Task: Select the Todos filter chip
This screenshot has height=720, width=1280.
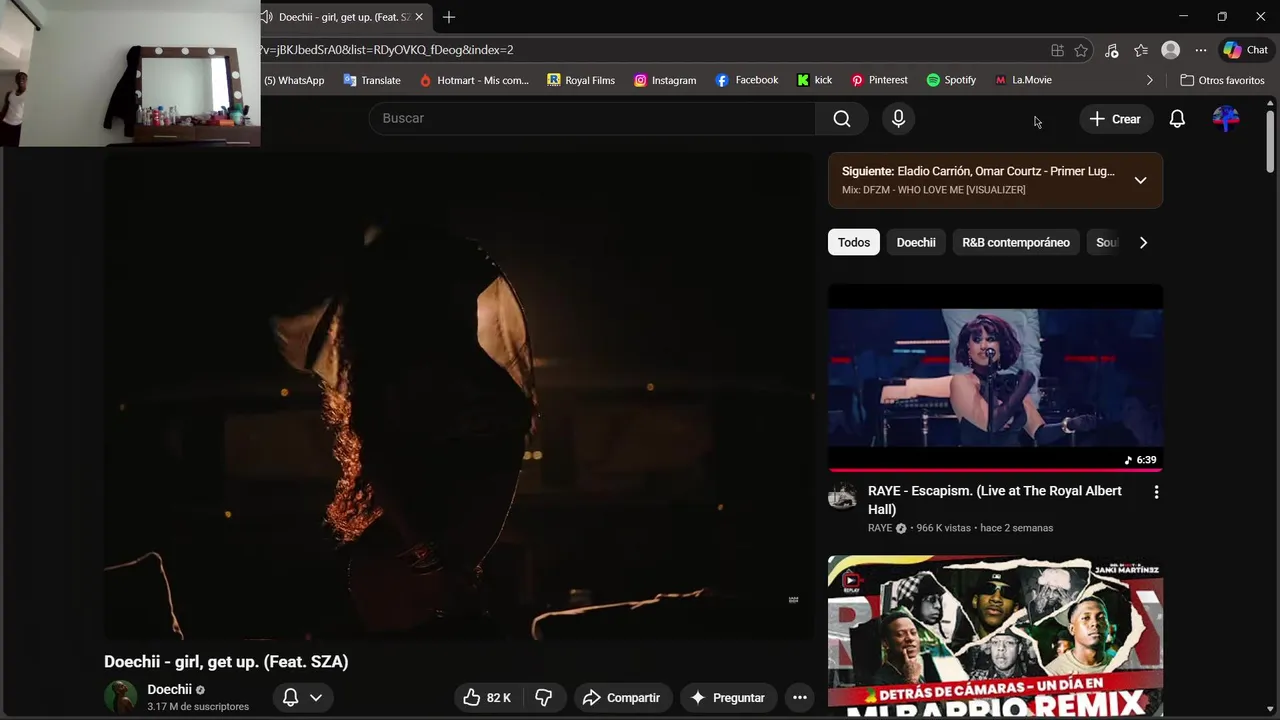Action: 854,243
